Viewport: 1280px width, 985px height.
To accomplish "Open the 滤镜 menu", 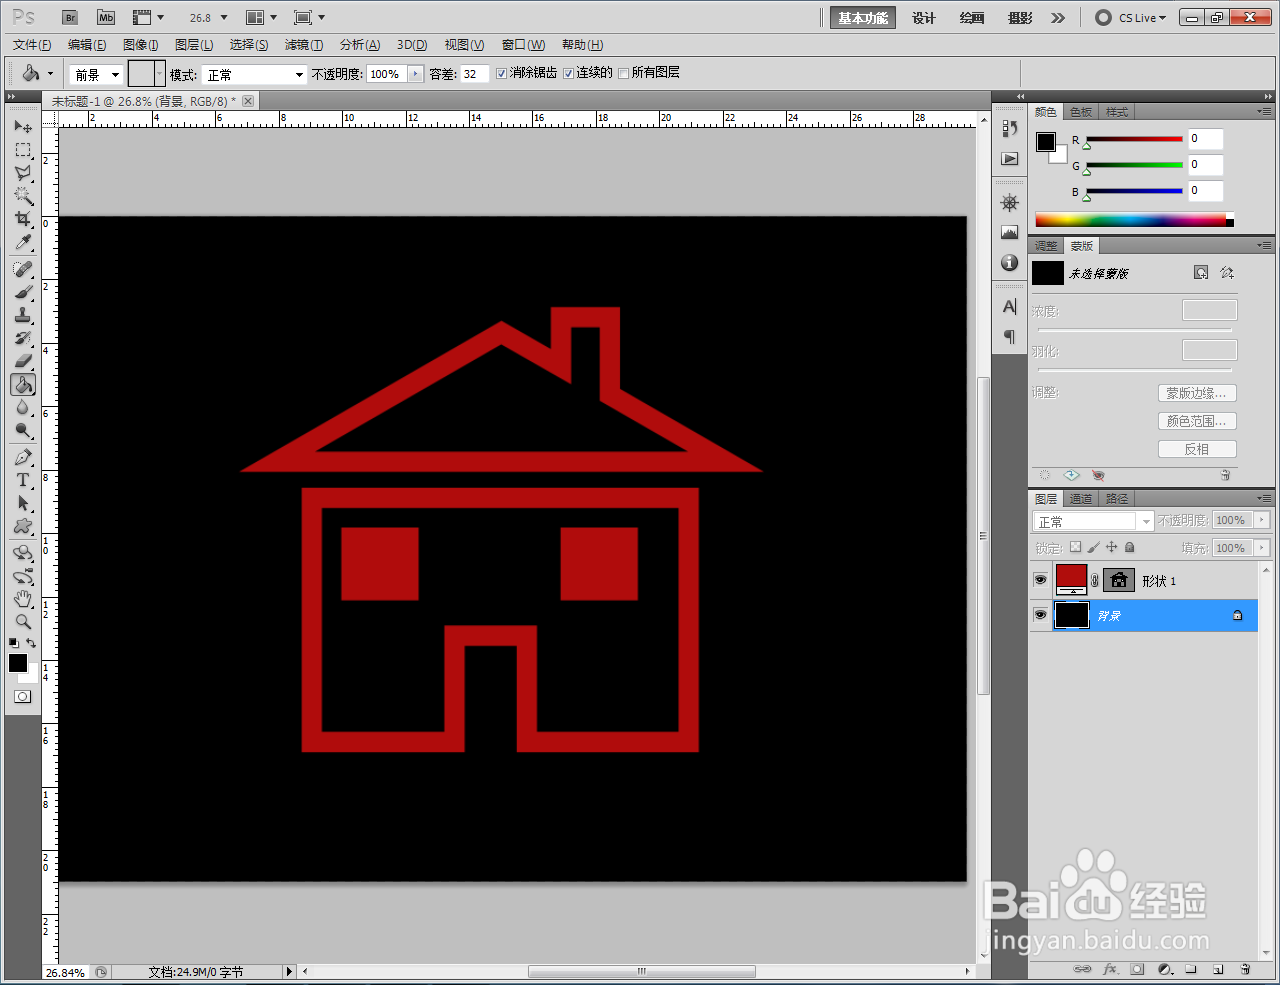I will pyautogui.click(x=303, y=45).
